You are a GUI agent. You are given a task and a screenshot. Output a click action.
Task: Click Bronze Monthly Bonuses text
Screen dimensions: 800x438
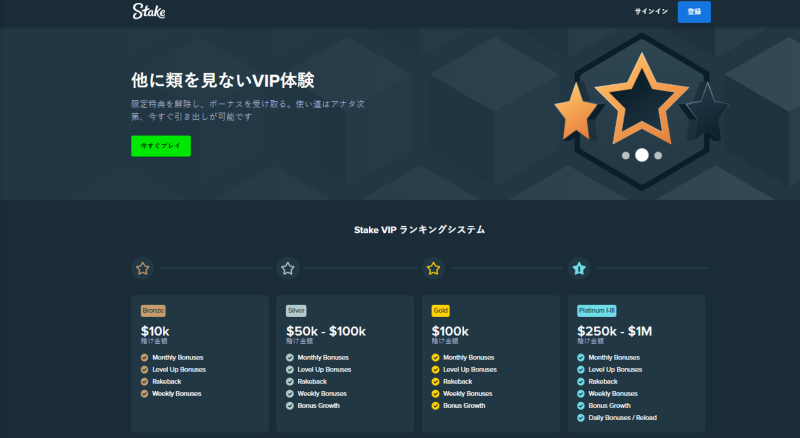click(178, 357)
